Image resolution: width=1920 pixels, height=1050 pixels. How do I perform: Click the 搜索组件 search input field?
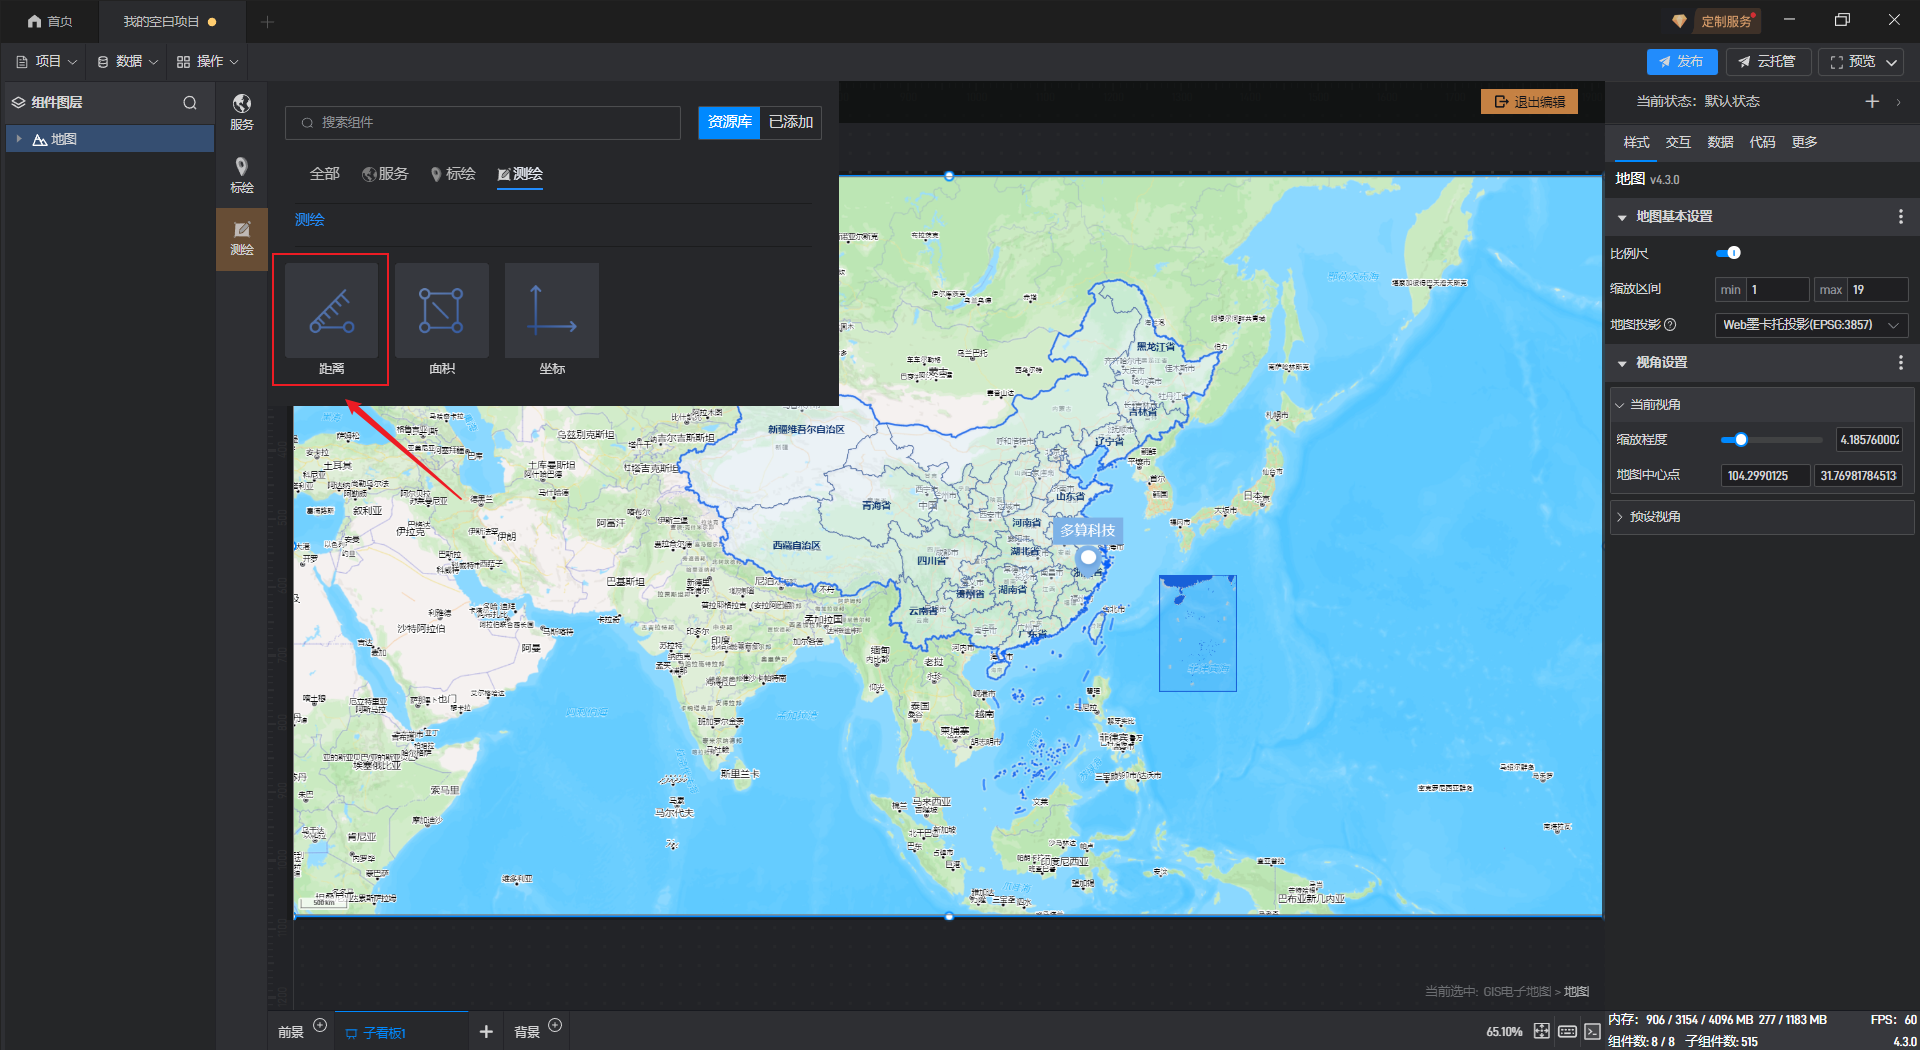[483, 122]
